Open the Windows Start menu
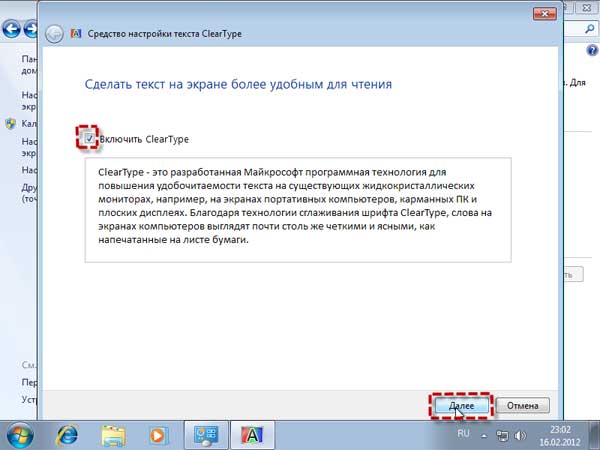The image size is (600, 450). coord(20,435)
